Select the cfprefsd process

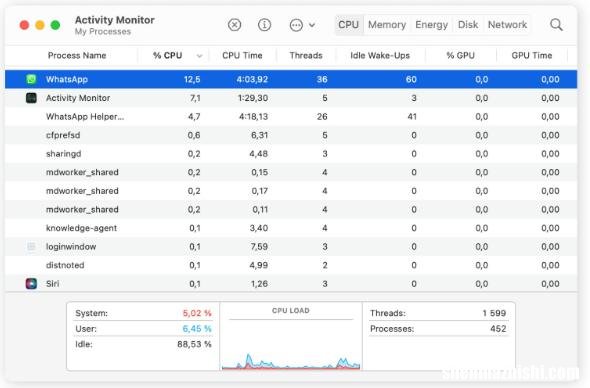[63, 135]
